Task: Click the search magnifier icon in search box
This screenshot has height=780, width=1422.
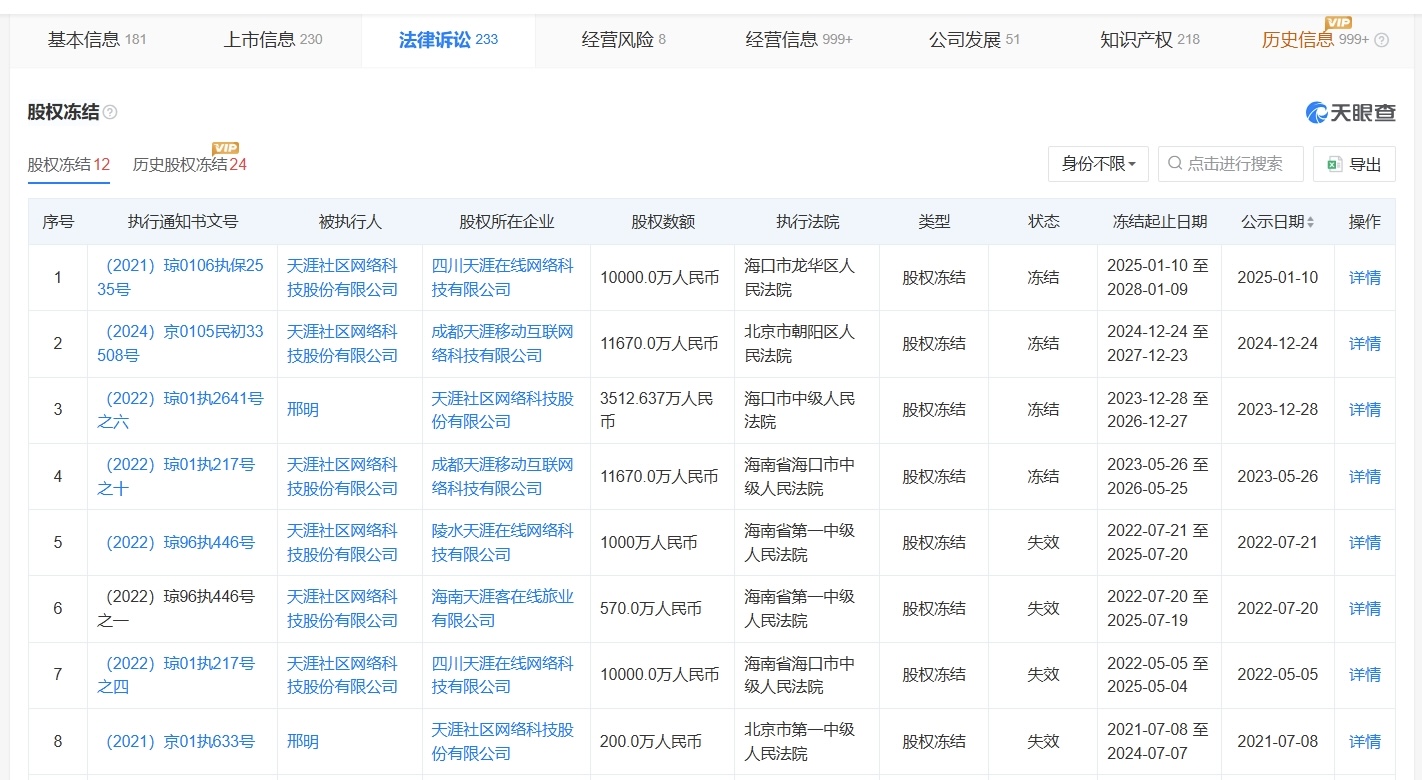Action: [1175, 163]
